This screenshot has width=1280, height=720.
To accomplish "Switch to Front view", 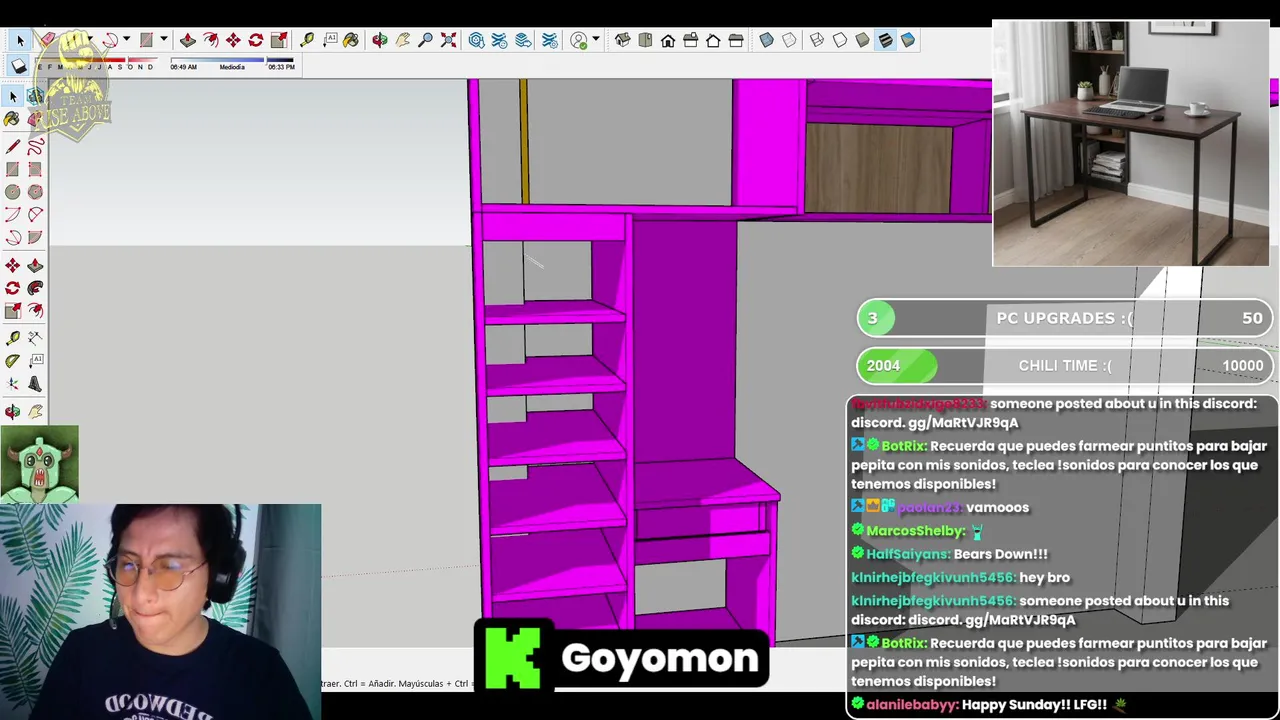I will [x=668, y=40].
